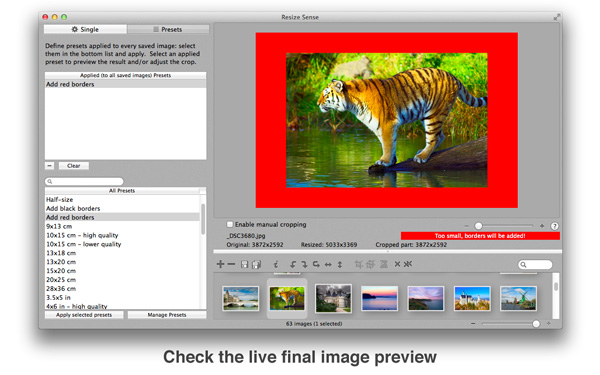Select the windmill thumbnail image
This screenshot has height=375, width=600.
(518, 298)
